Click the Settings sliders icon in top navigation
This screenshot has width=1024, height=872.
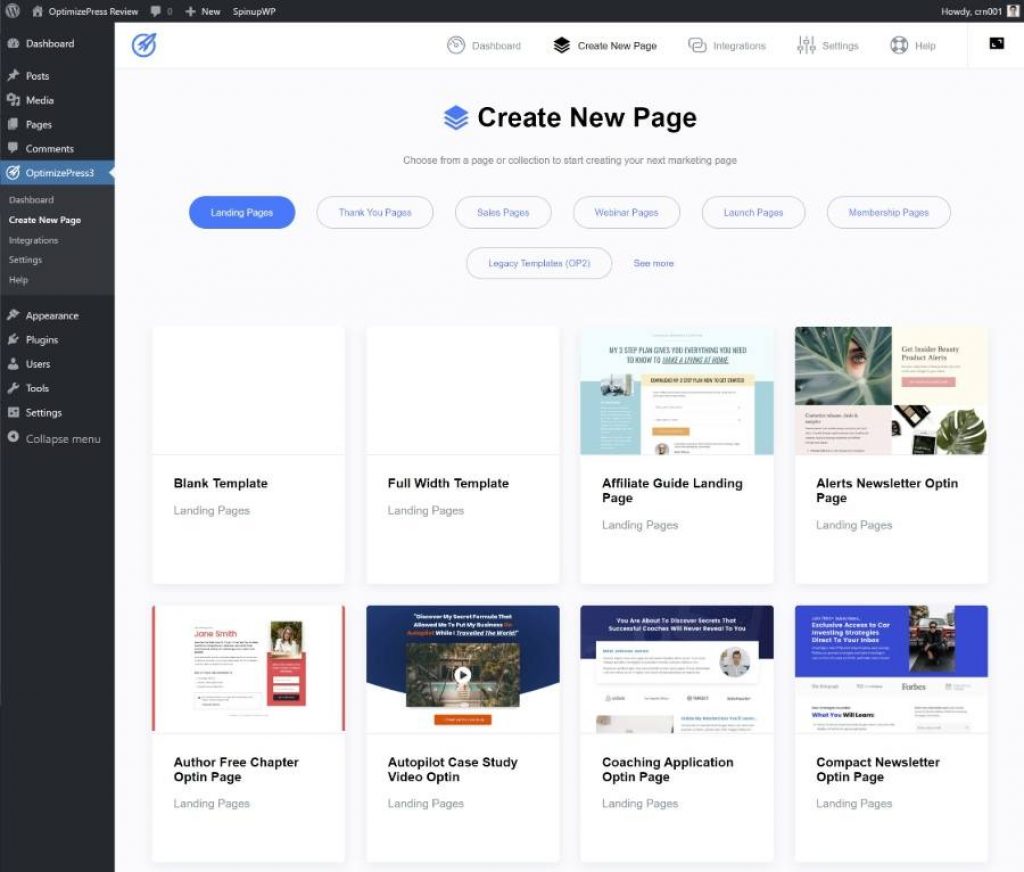(x=806, y=45)
